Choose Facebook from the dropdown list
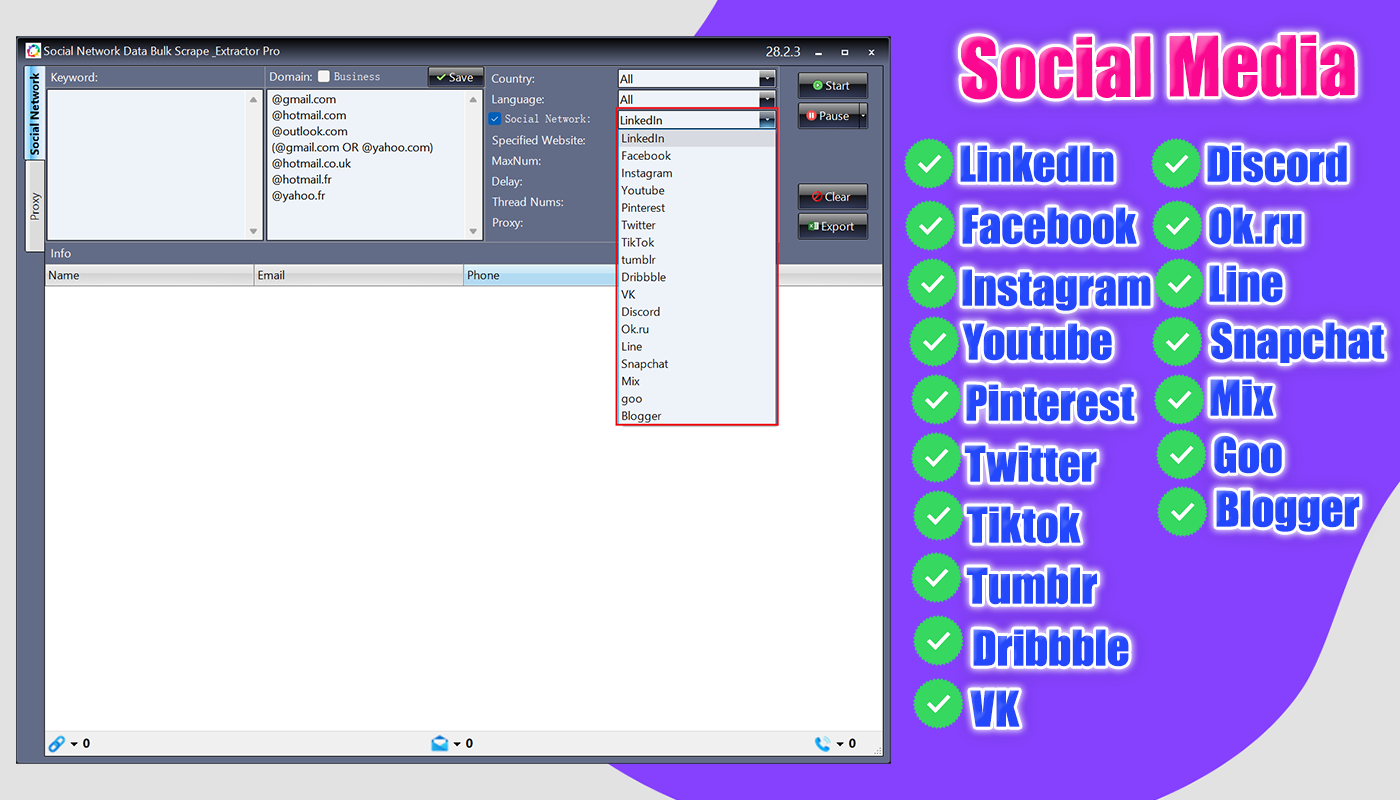The width and height of the screenshot is (1400, 800). coord(696,156)
